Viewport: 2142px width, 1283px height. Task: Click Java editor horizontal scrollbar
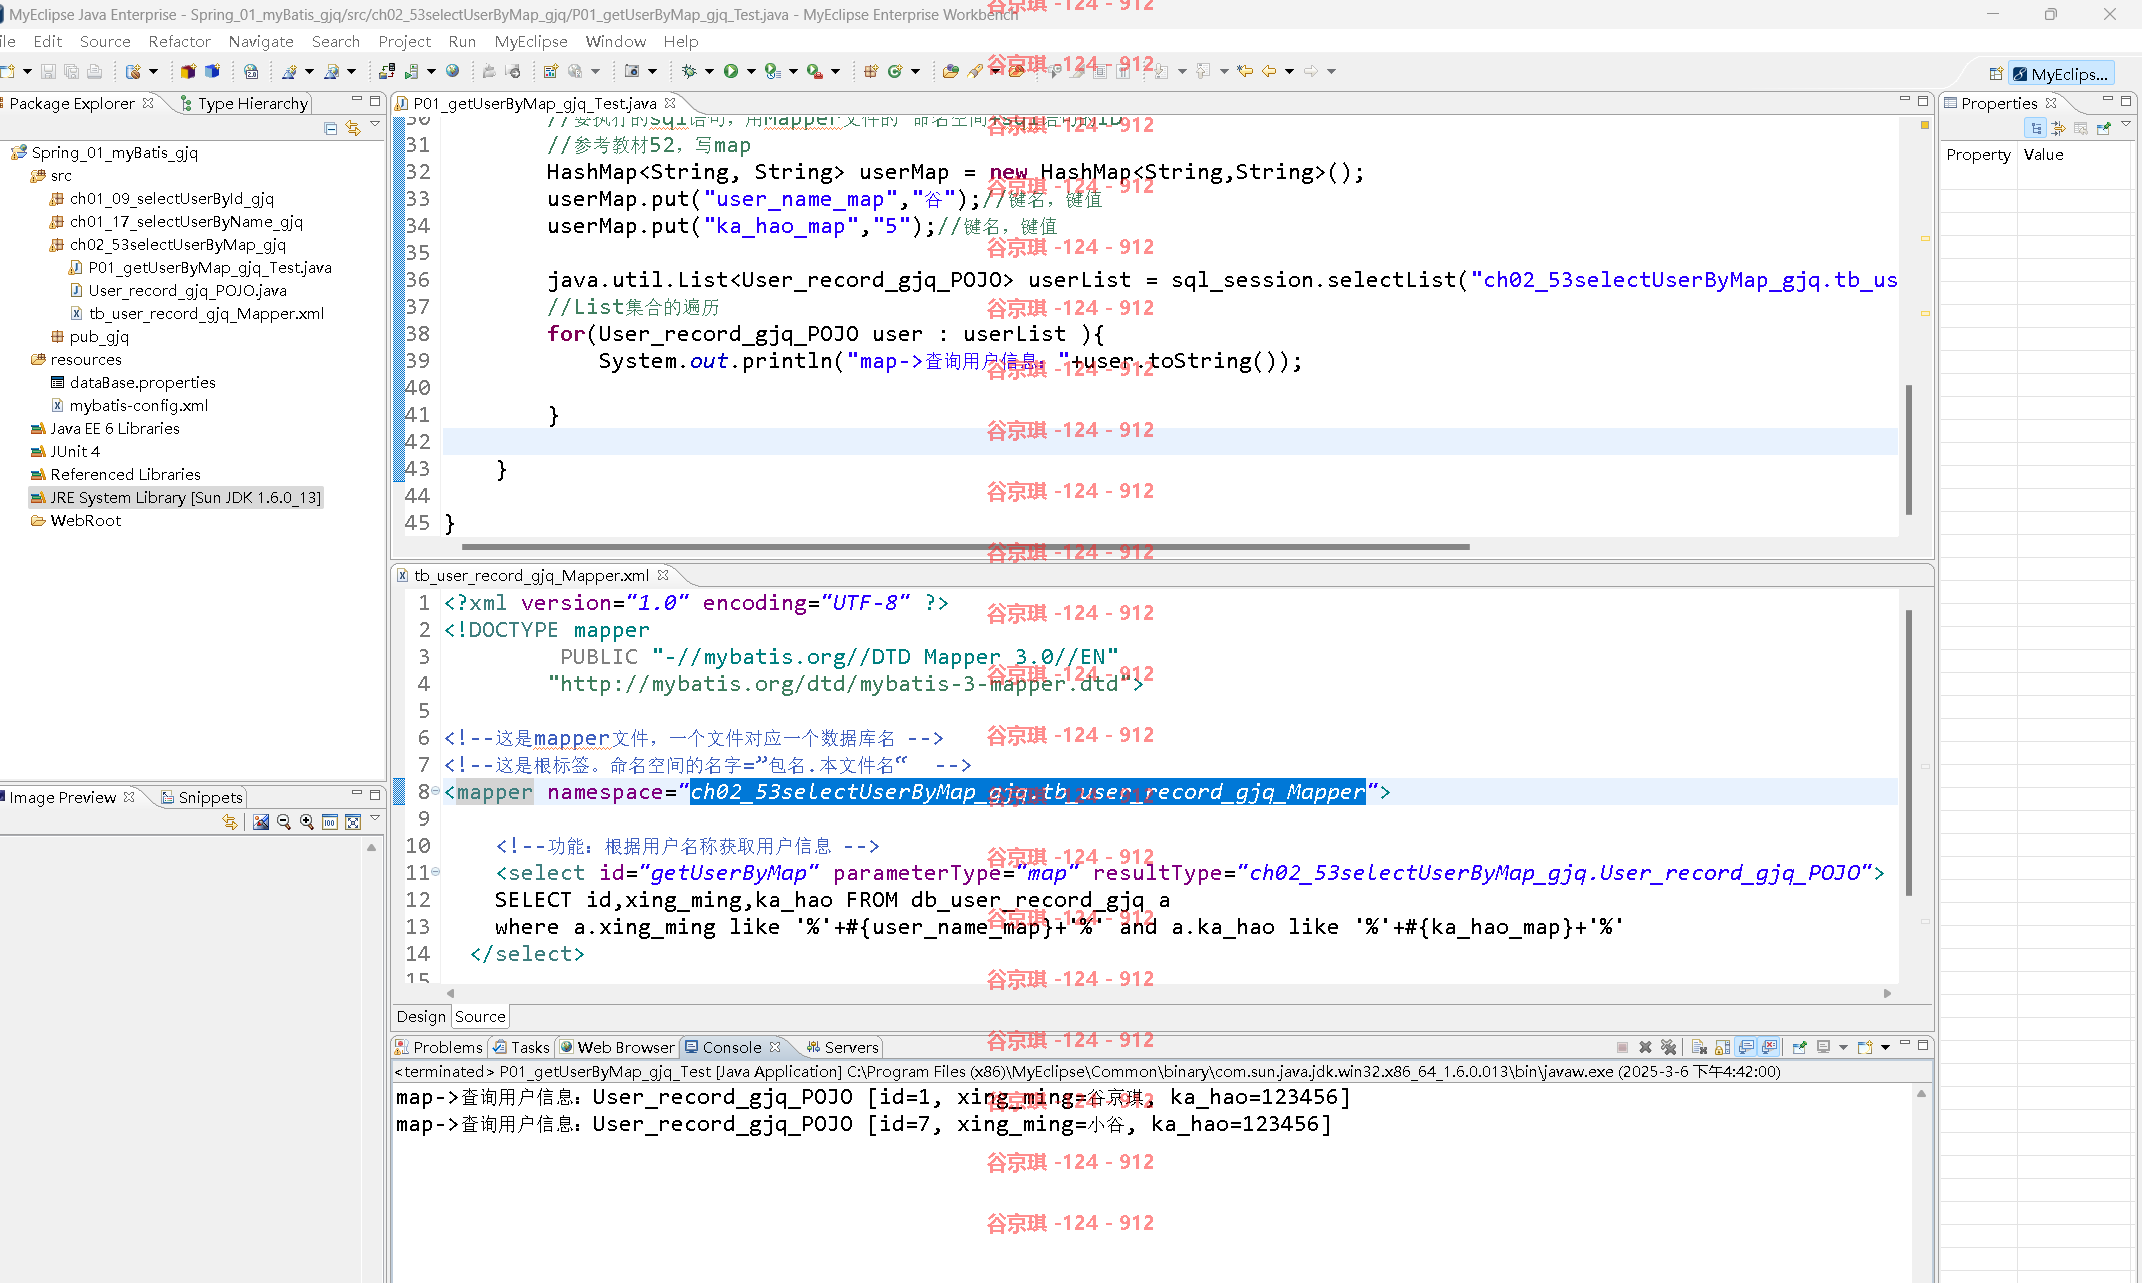tap(965, 547)
